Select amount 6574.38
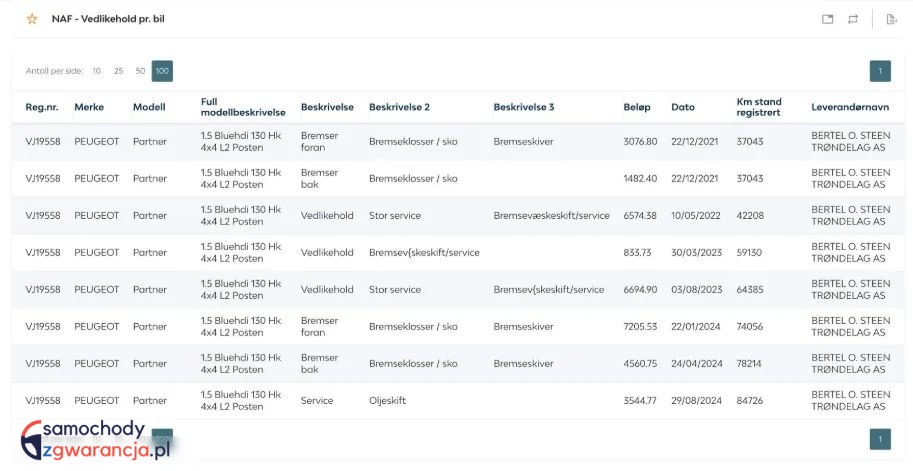 click(640, 215)
